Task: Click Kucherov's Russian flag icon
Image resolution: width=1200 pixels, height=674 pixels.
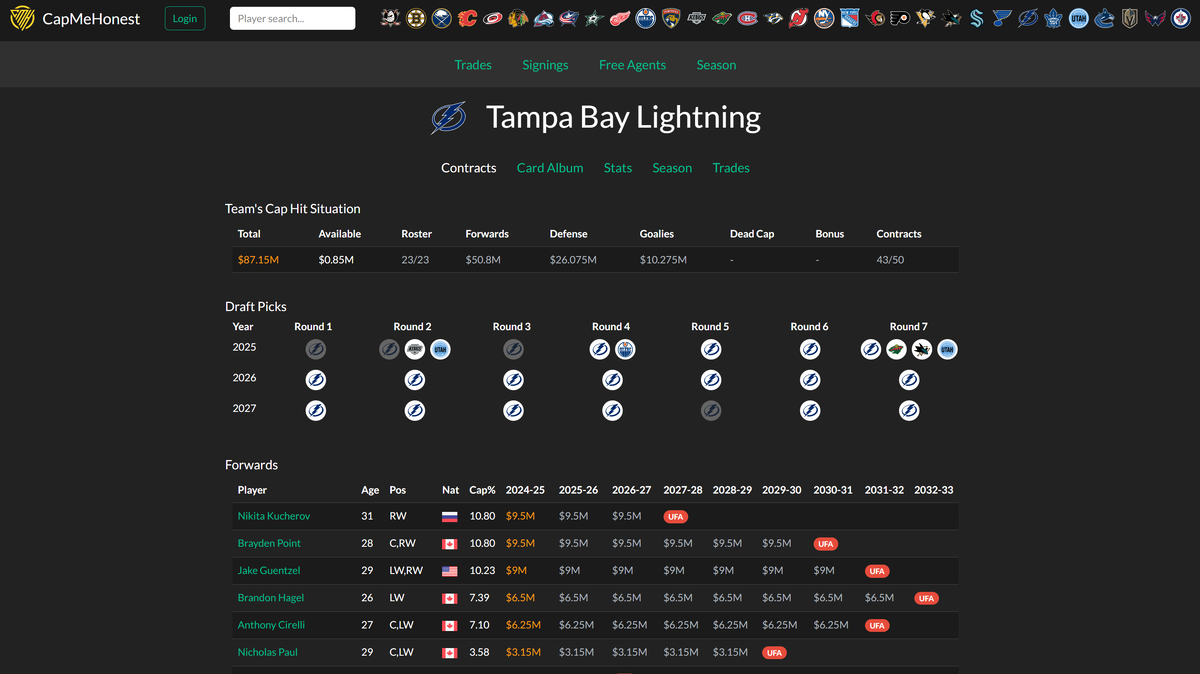Action: point(449,517)
